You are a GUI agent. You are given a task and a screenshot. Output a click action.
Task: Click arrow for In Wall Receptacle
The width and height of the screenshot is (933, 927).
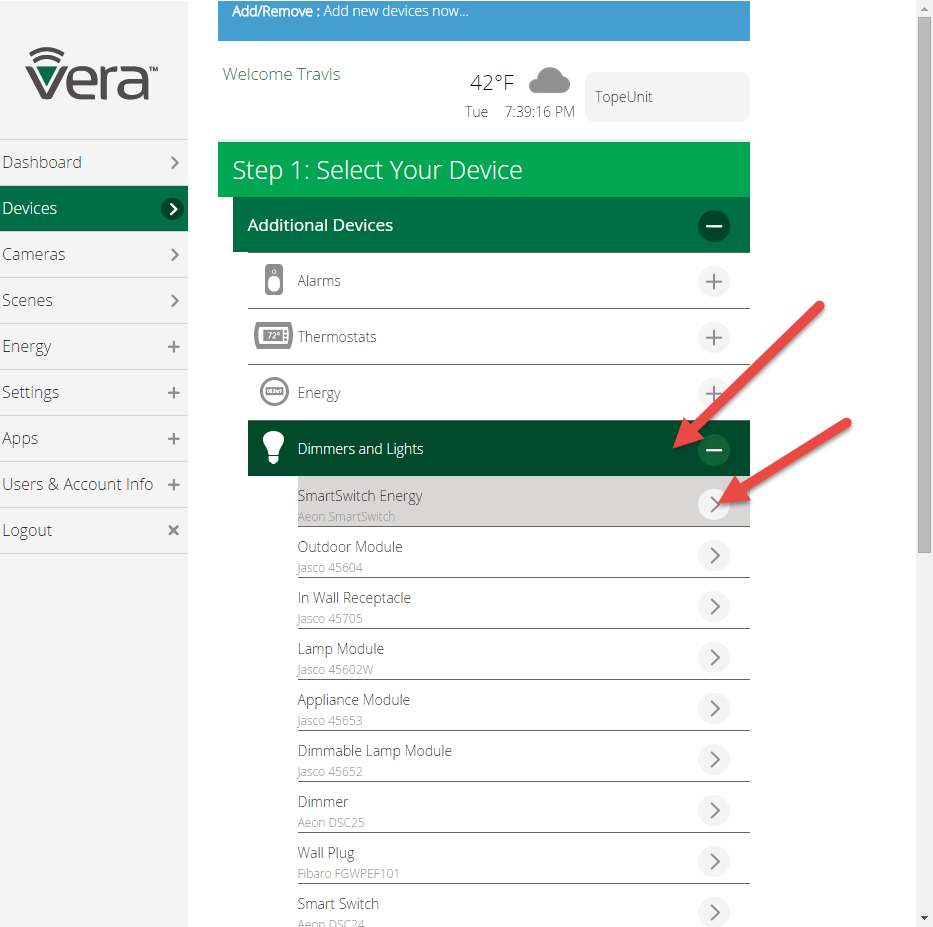(x=713, y=606)
